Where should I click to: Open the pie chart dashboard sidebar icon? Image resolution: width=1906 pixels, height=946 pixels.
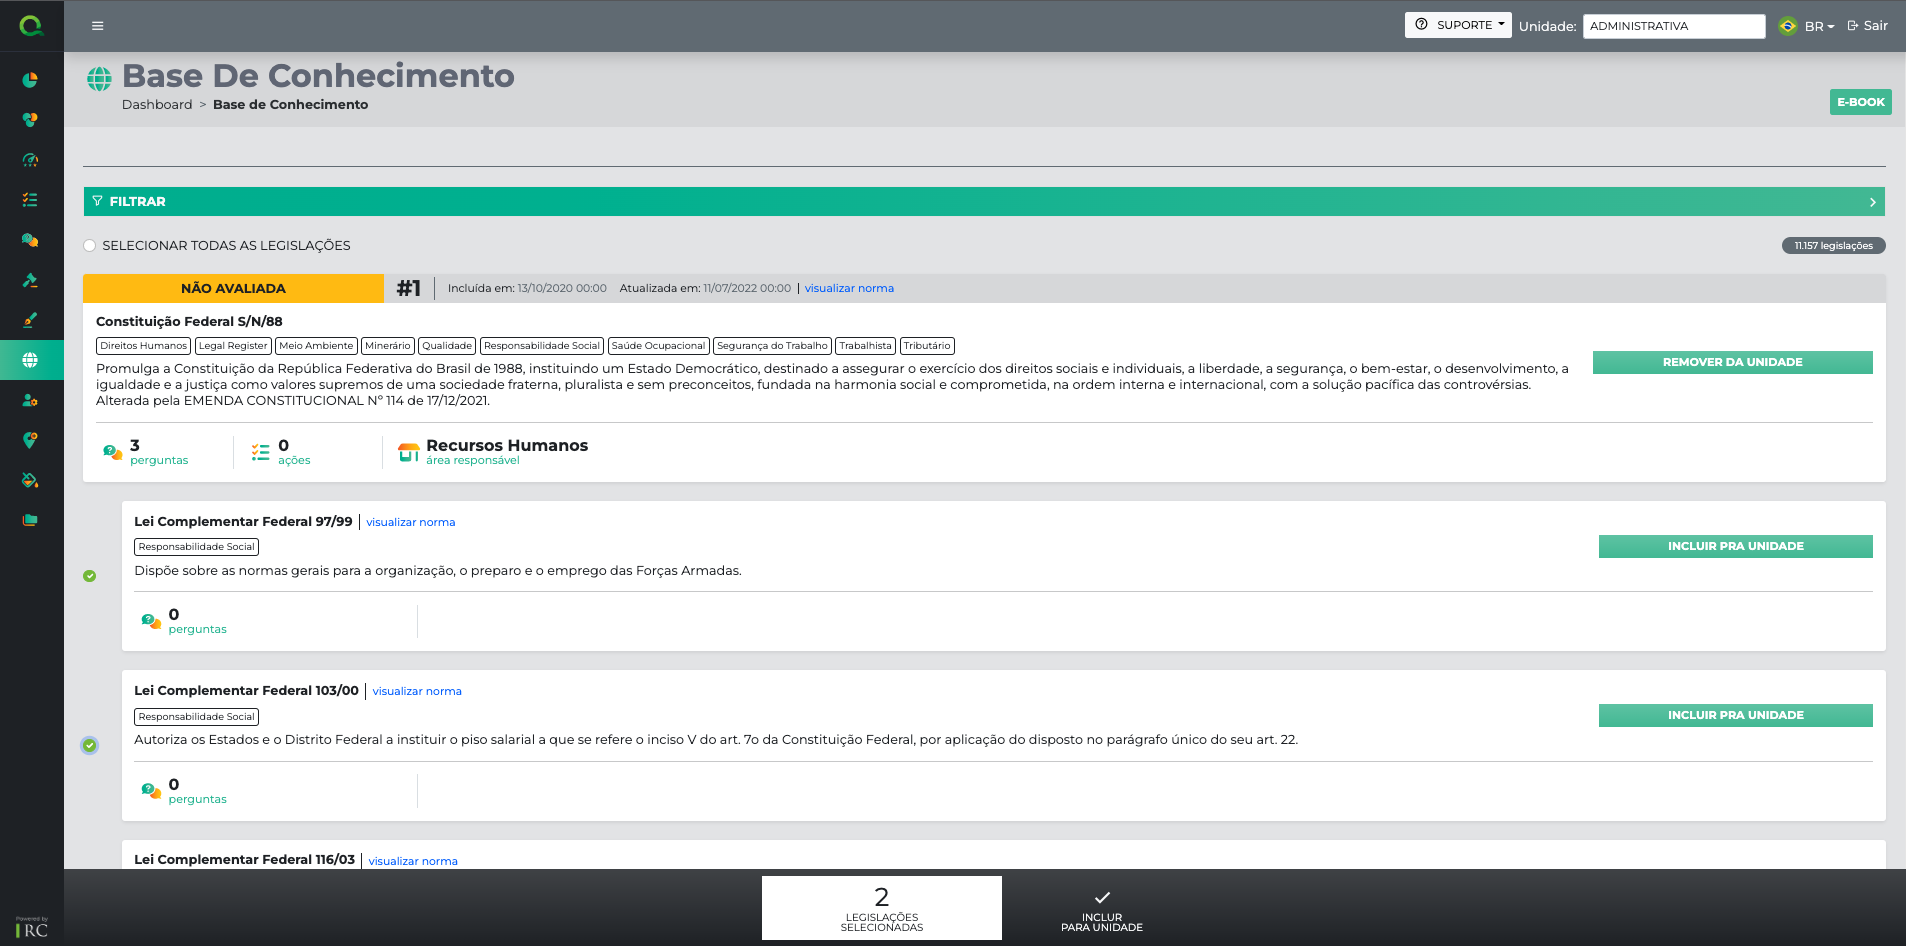click(x=30, y=80)
